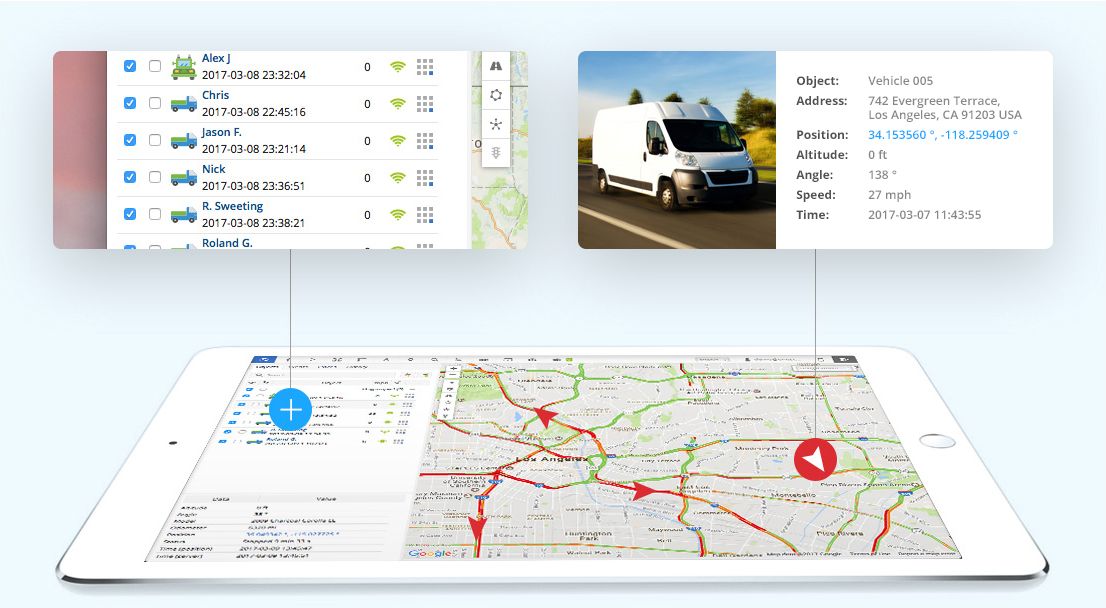The height and width of the screenshot is (608, 1106).
Task: Open the grid menu icon for Alex J
Action: tap(425, 67)
